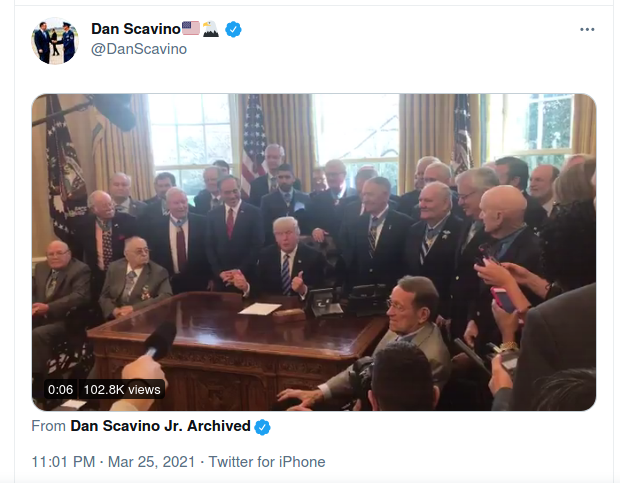Click the pink phone held up in the video
This screenshot has width=620, height=483.
[503, 299]
